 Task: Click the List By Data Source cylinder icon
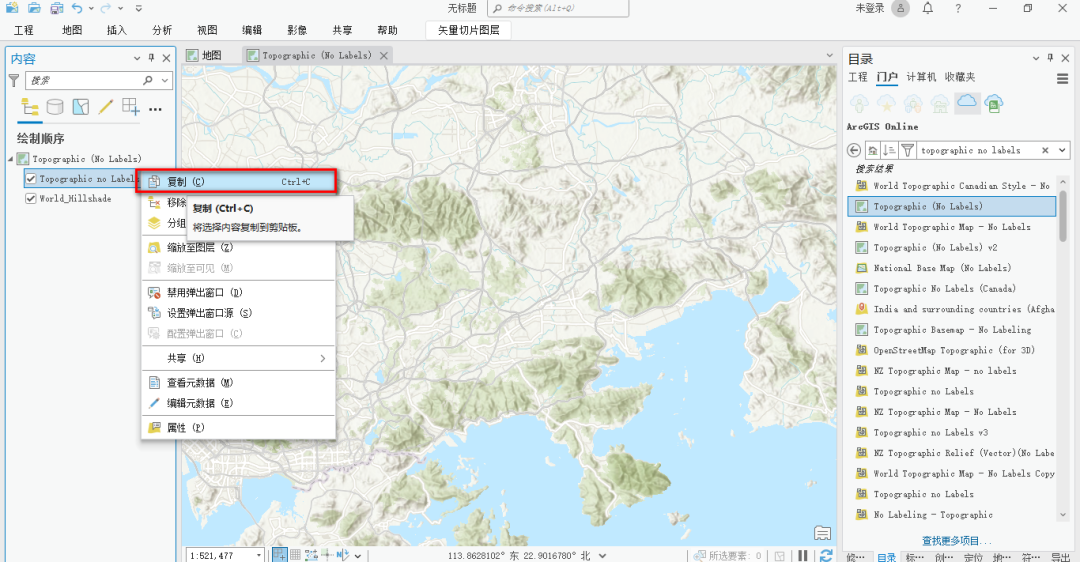(x=55, y=106)
